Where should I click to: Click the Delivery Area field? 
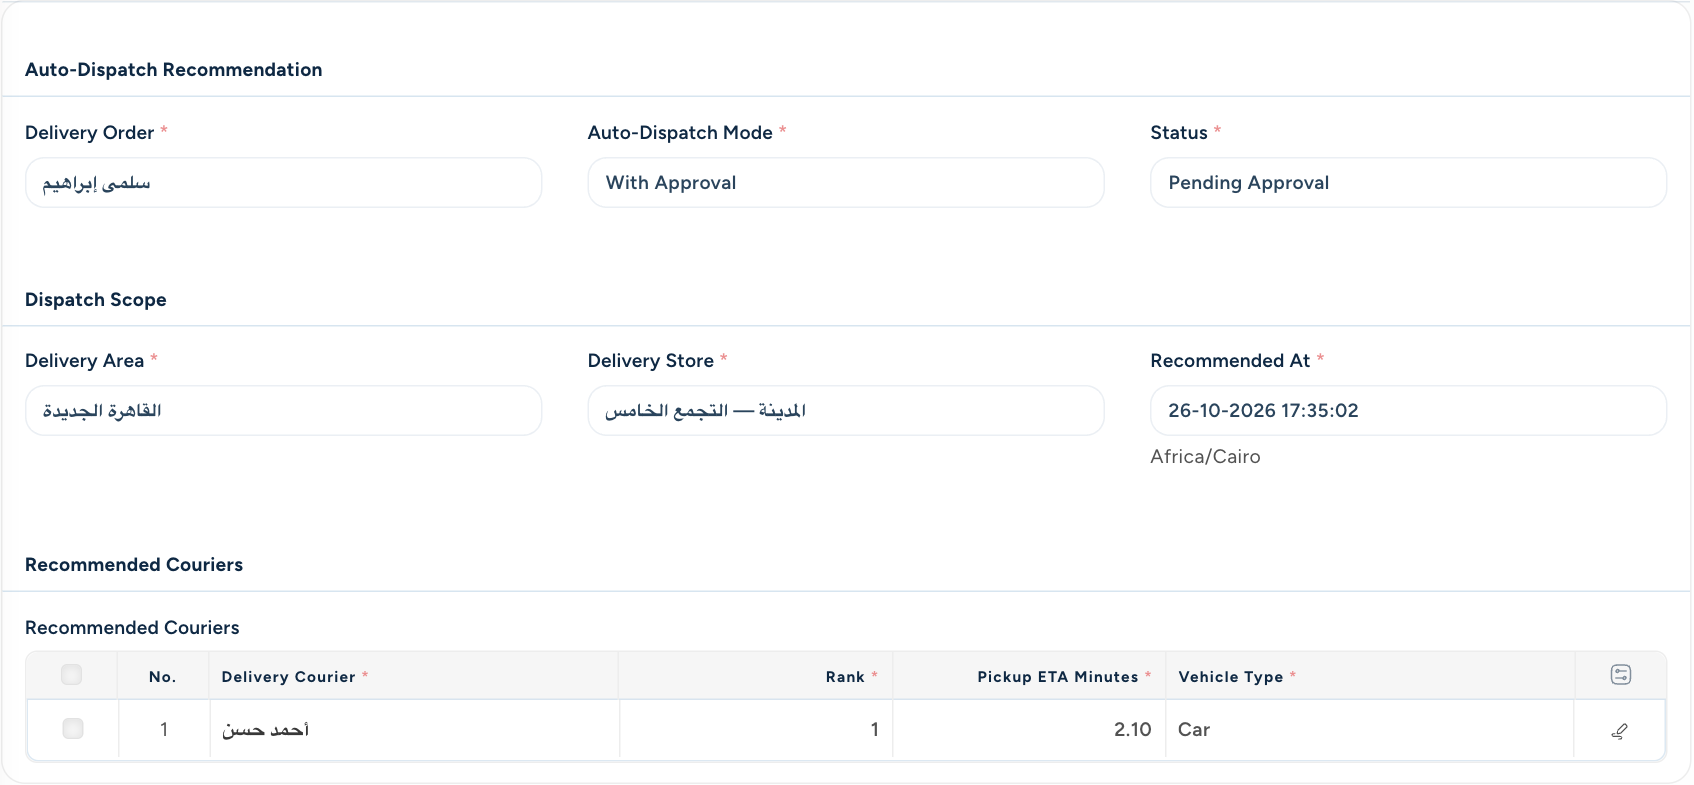[x=283, y=411]
